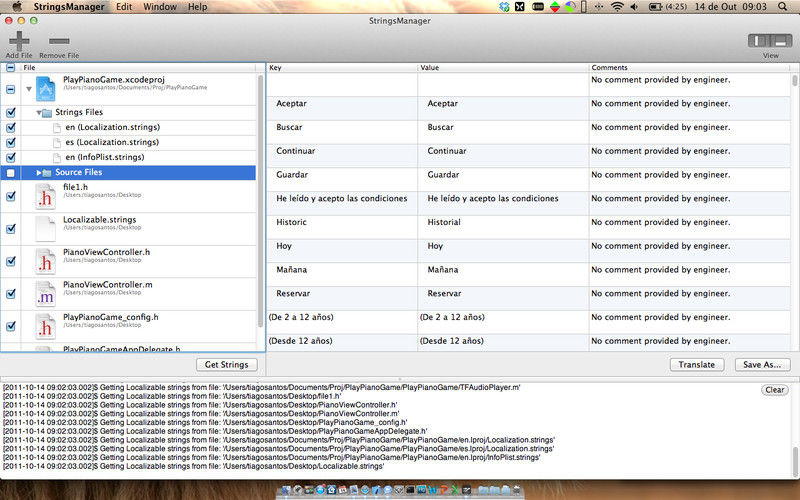Uncheck the PianoViewController.m checkbox

point(11,294)
